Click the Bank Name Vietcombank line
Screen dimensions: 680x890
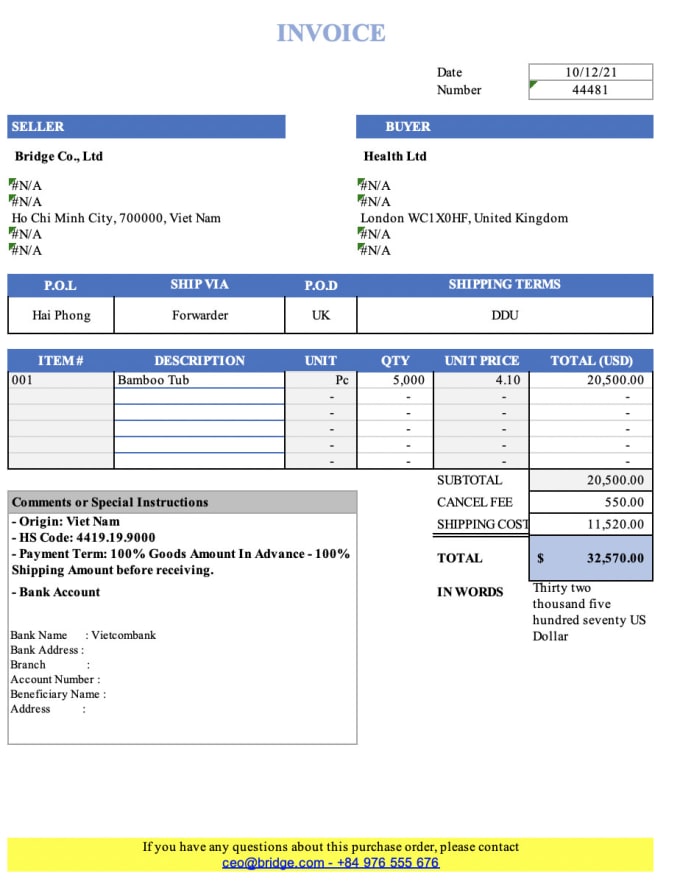83,635
